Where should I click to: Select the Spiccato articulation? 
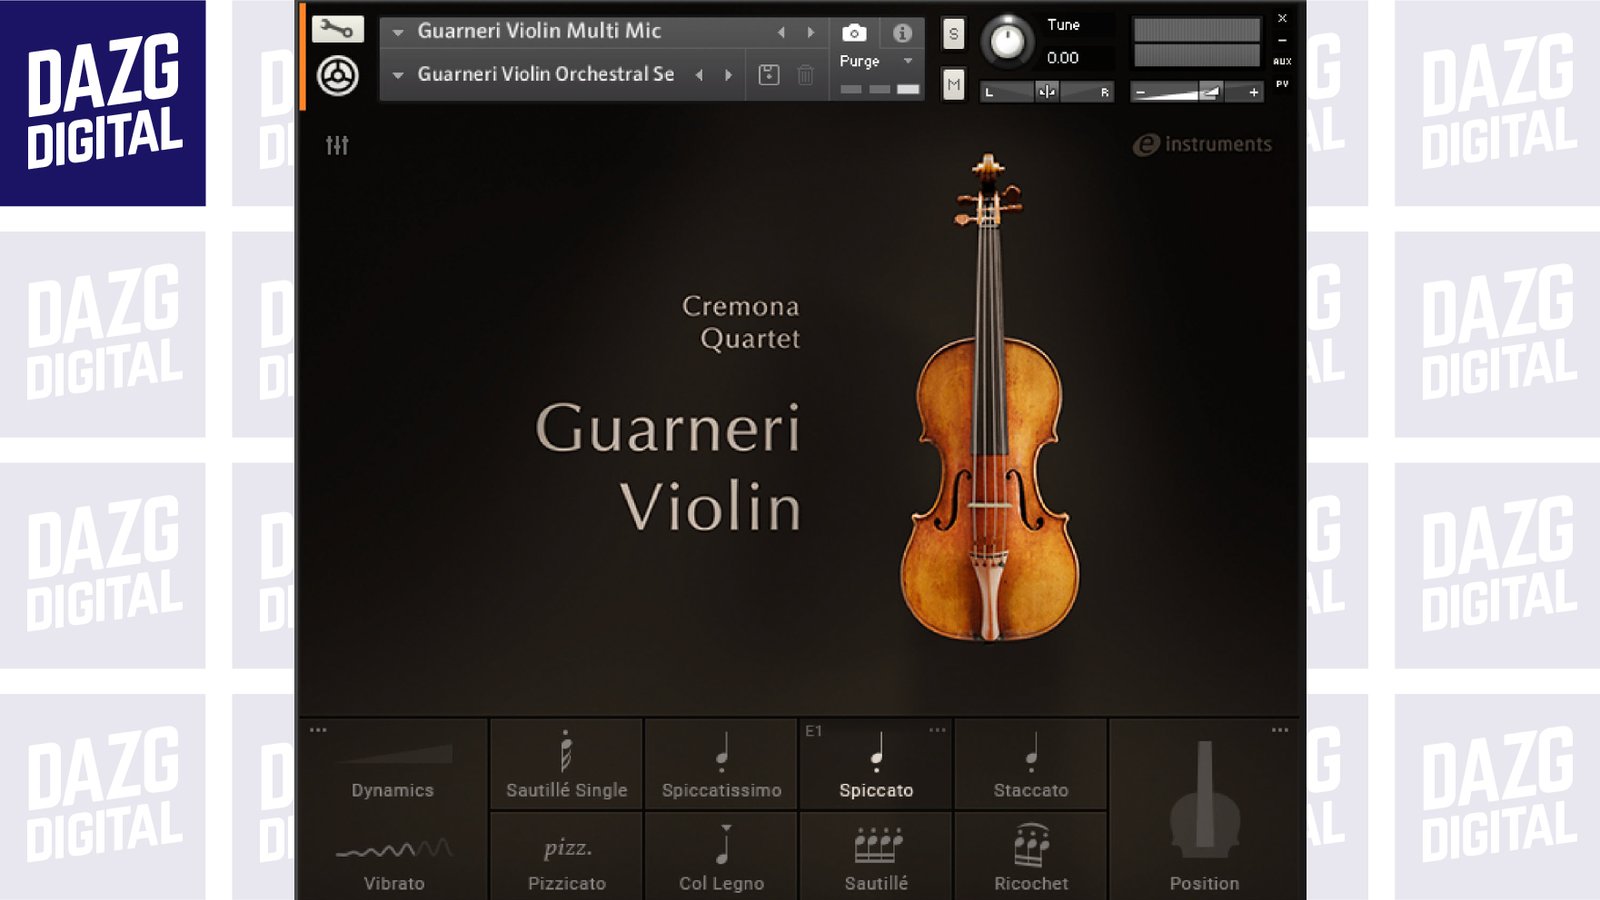pos(876,764)
